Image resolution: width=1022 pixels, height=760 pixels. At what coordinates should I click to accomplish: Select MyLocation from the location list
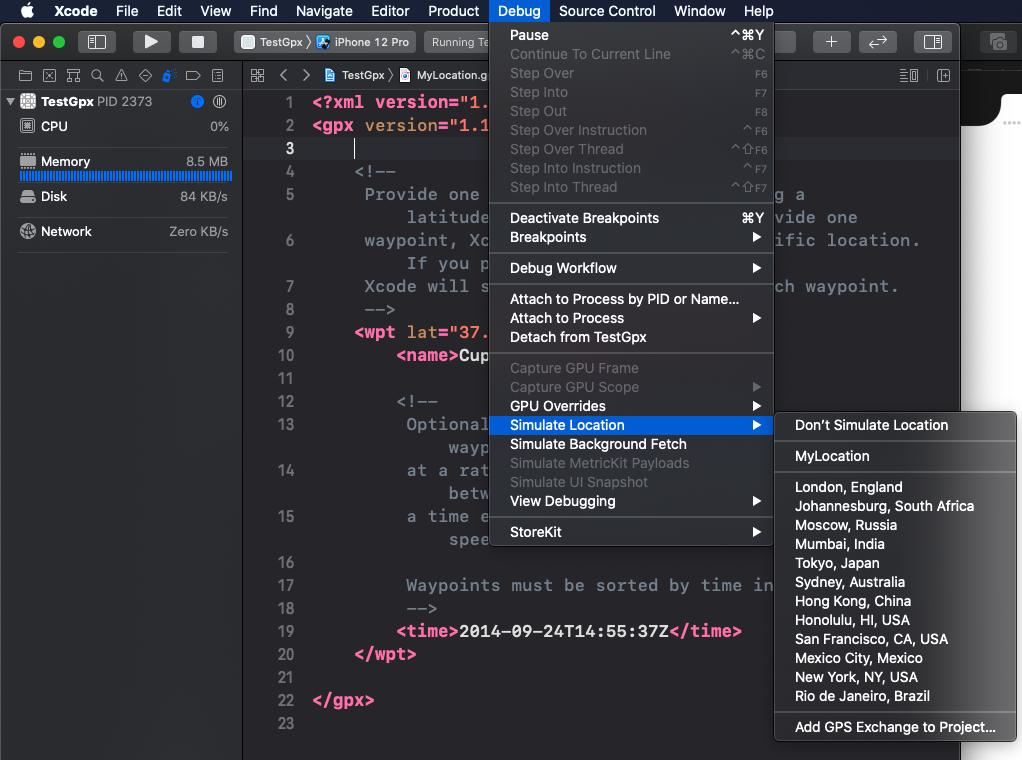[x=894, y=456]
